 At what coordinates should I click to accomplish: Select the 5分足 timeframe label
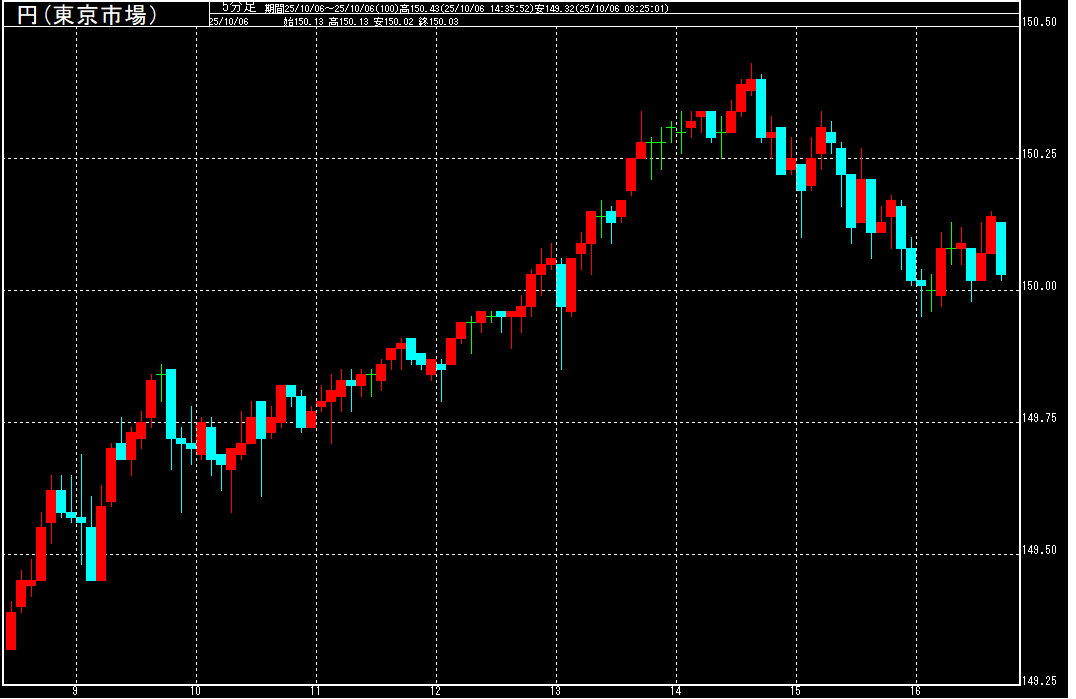(239, 7)
